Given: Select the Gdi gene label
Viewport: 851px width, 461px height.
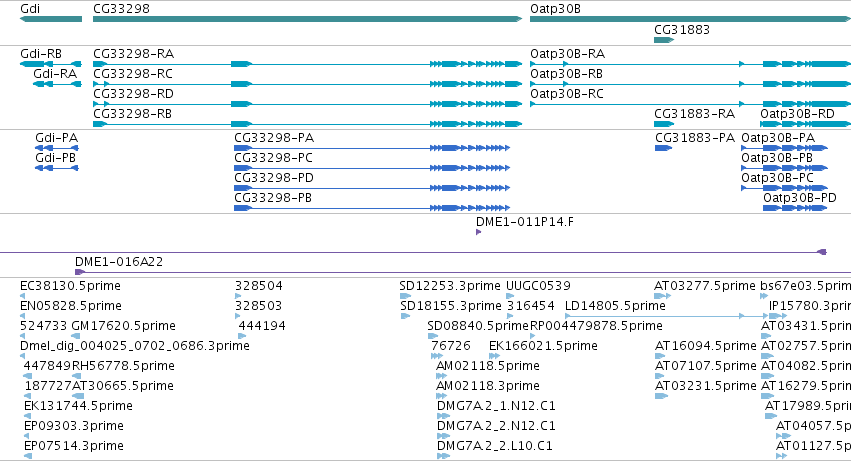Looking at the screenshot, I should [30, 9].
